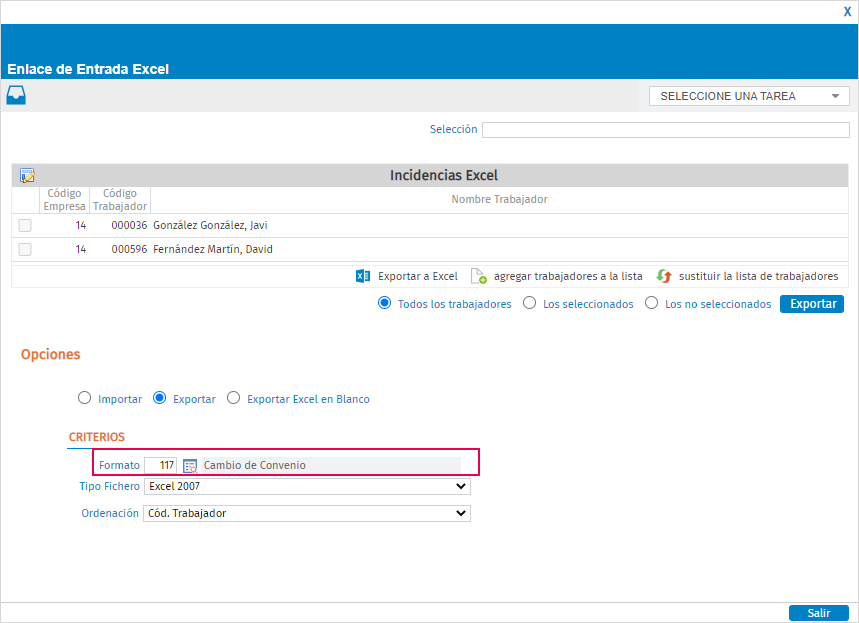The height and width of the screenshot is (623, 859).
Task: Open the SELECCIONE UNA TAREA dropdown
Action: [x=749, y=96]
